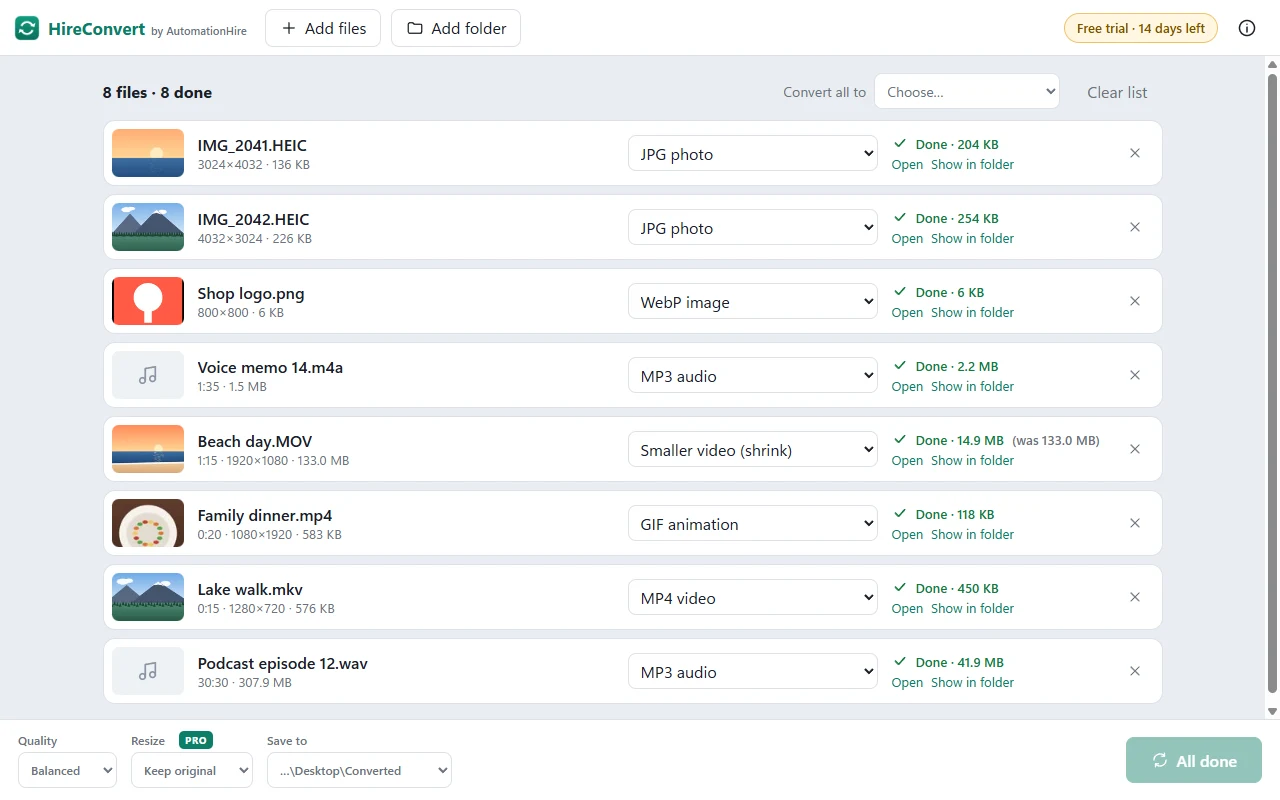Open WebP image format dropdown for Shop logo
1280x800 pixels.
pyautogui.click(x=753, y=302)
